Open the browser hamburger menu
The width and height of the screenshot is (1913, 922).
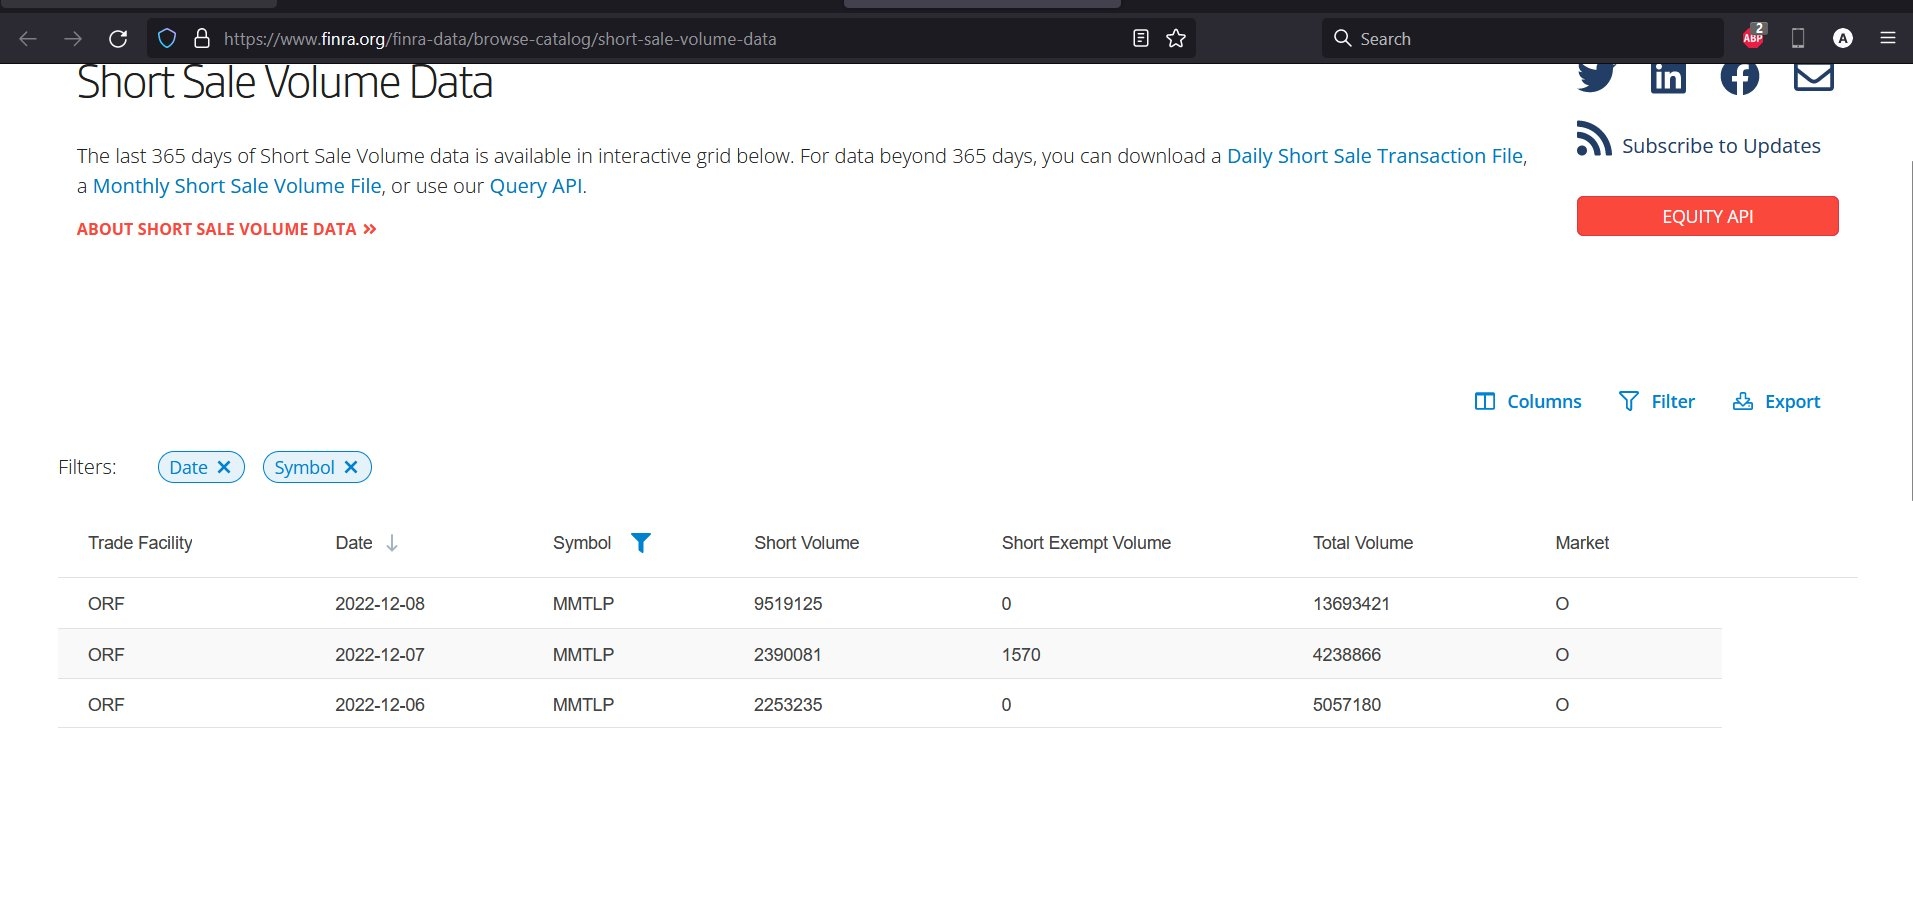[x=1888, y=38]
